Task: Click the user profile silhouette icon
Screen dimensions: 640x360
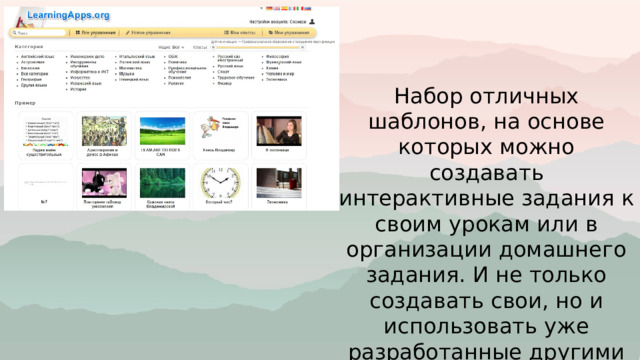Action: 312,22
